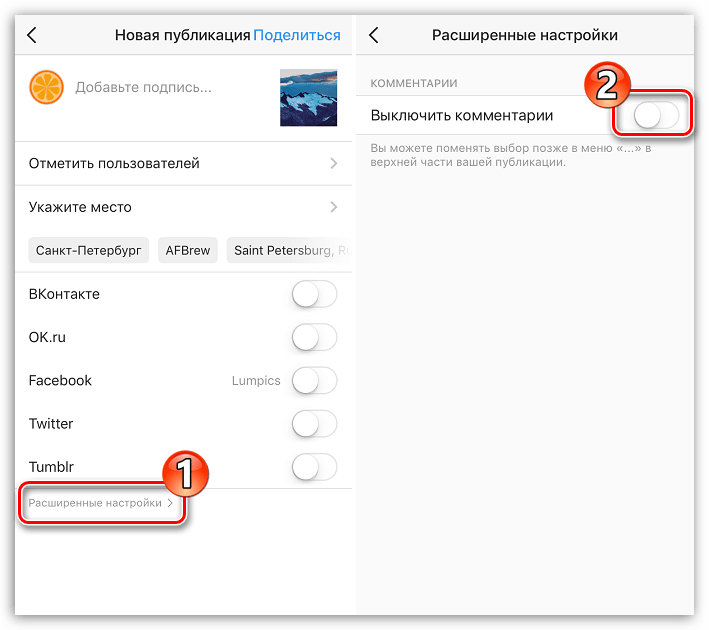Open Укажите место chevron
Image resolution: width=709 pixels, height=630 pixels.
[x=334, y=207]
